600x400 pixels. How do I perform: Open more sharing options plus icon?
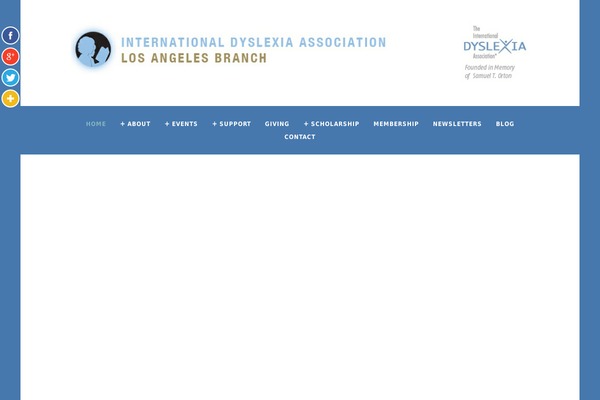[x=10, y=98]
